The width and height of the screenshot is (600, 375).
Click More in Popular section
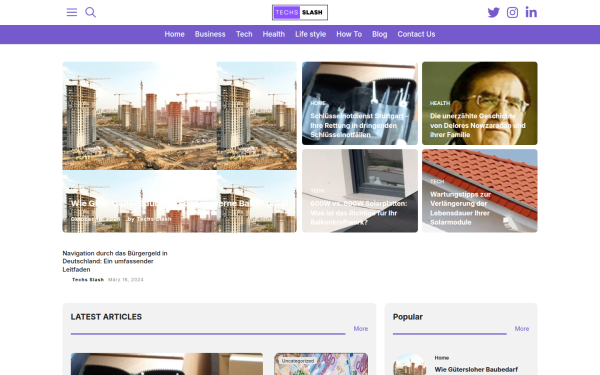[x=522, y=329]
